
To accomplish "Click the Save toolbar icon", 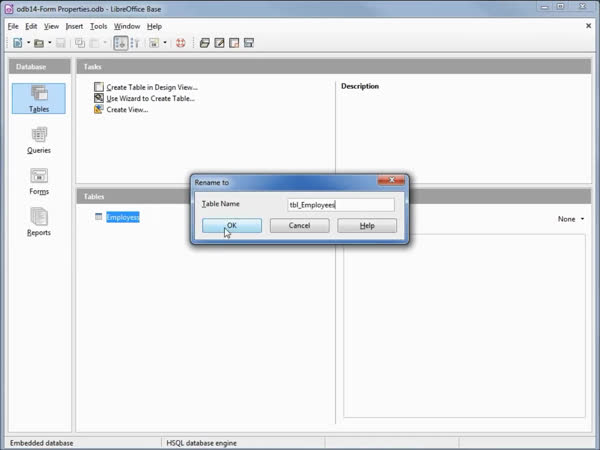I will [x=60, y=43].
